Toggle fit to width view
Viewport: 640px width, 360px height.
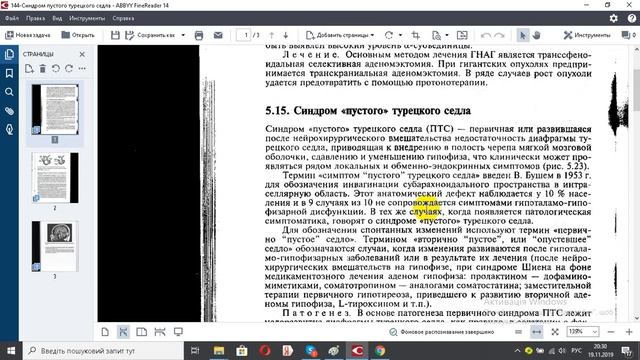537,332
